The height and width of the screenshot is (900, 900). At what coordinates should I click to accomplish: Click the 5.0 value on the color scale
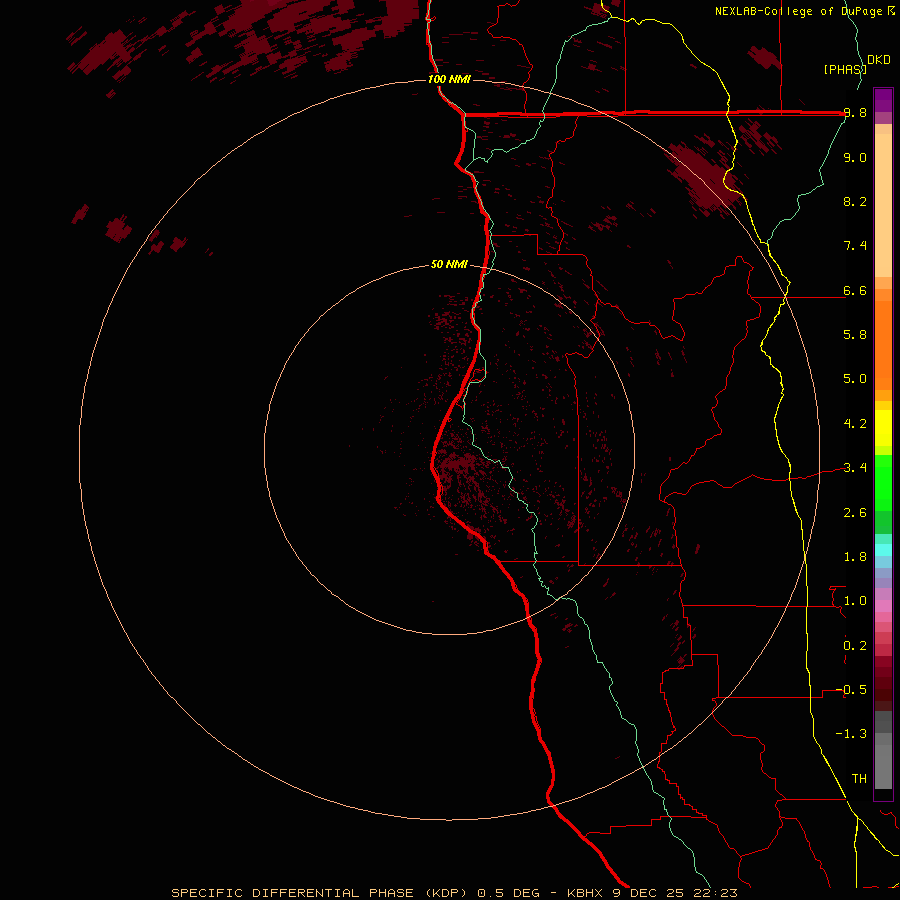pos(855,379)
